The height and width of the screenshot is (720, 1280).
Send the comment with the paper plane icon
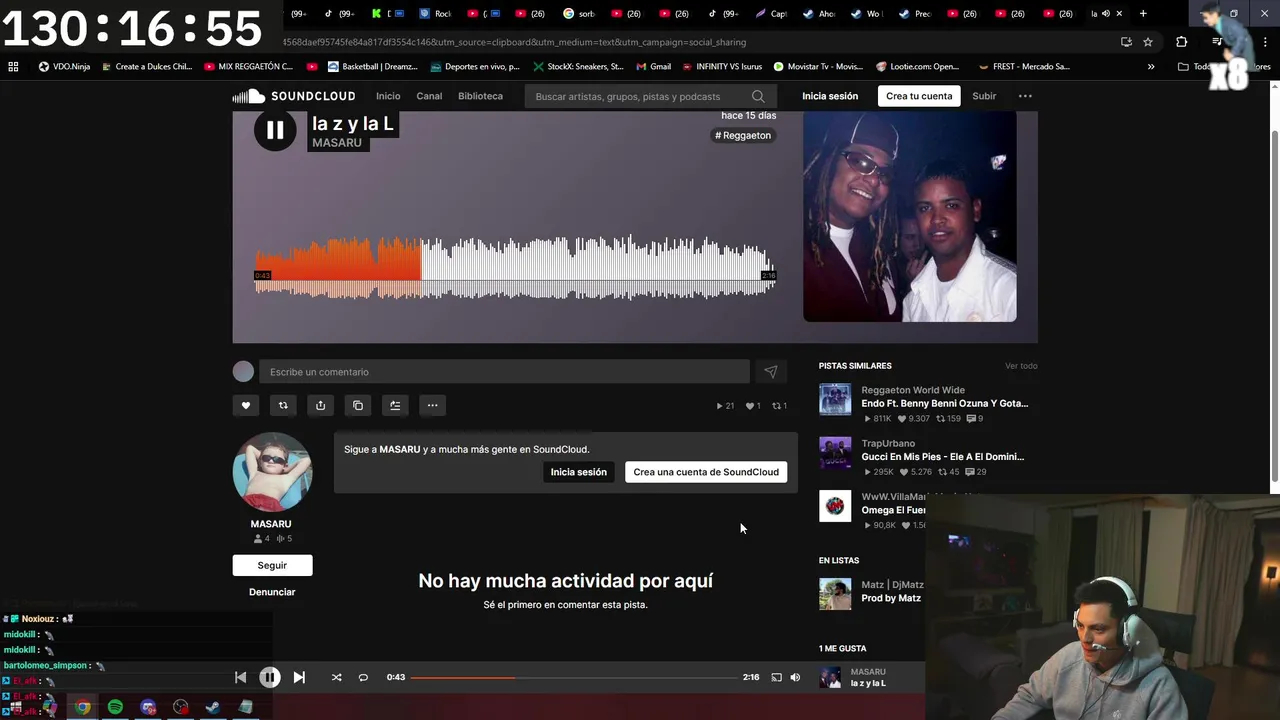coord(771,372)
